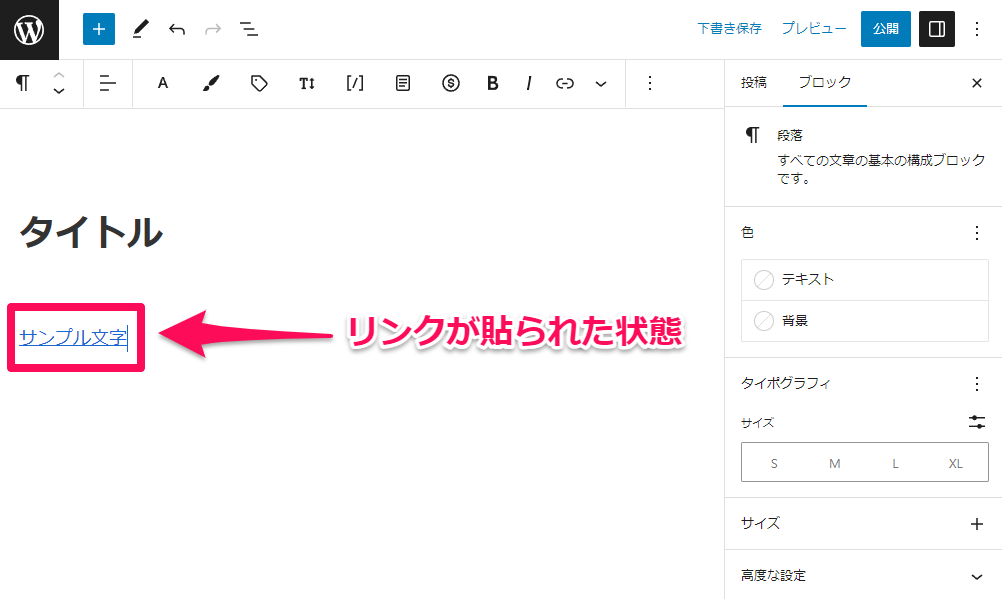Expand more rich text controls chevron
The height and width of the screenshot is (599, 1002).
pos(601,84)
